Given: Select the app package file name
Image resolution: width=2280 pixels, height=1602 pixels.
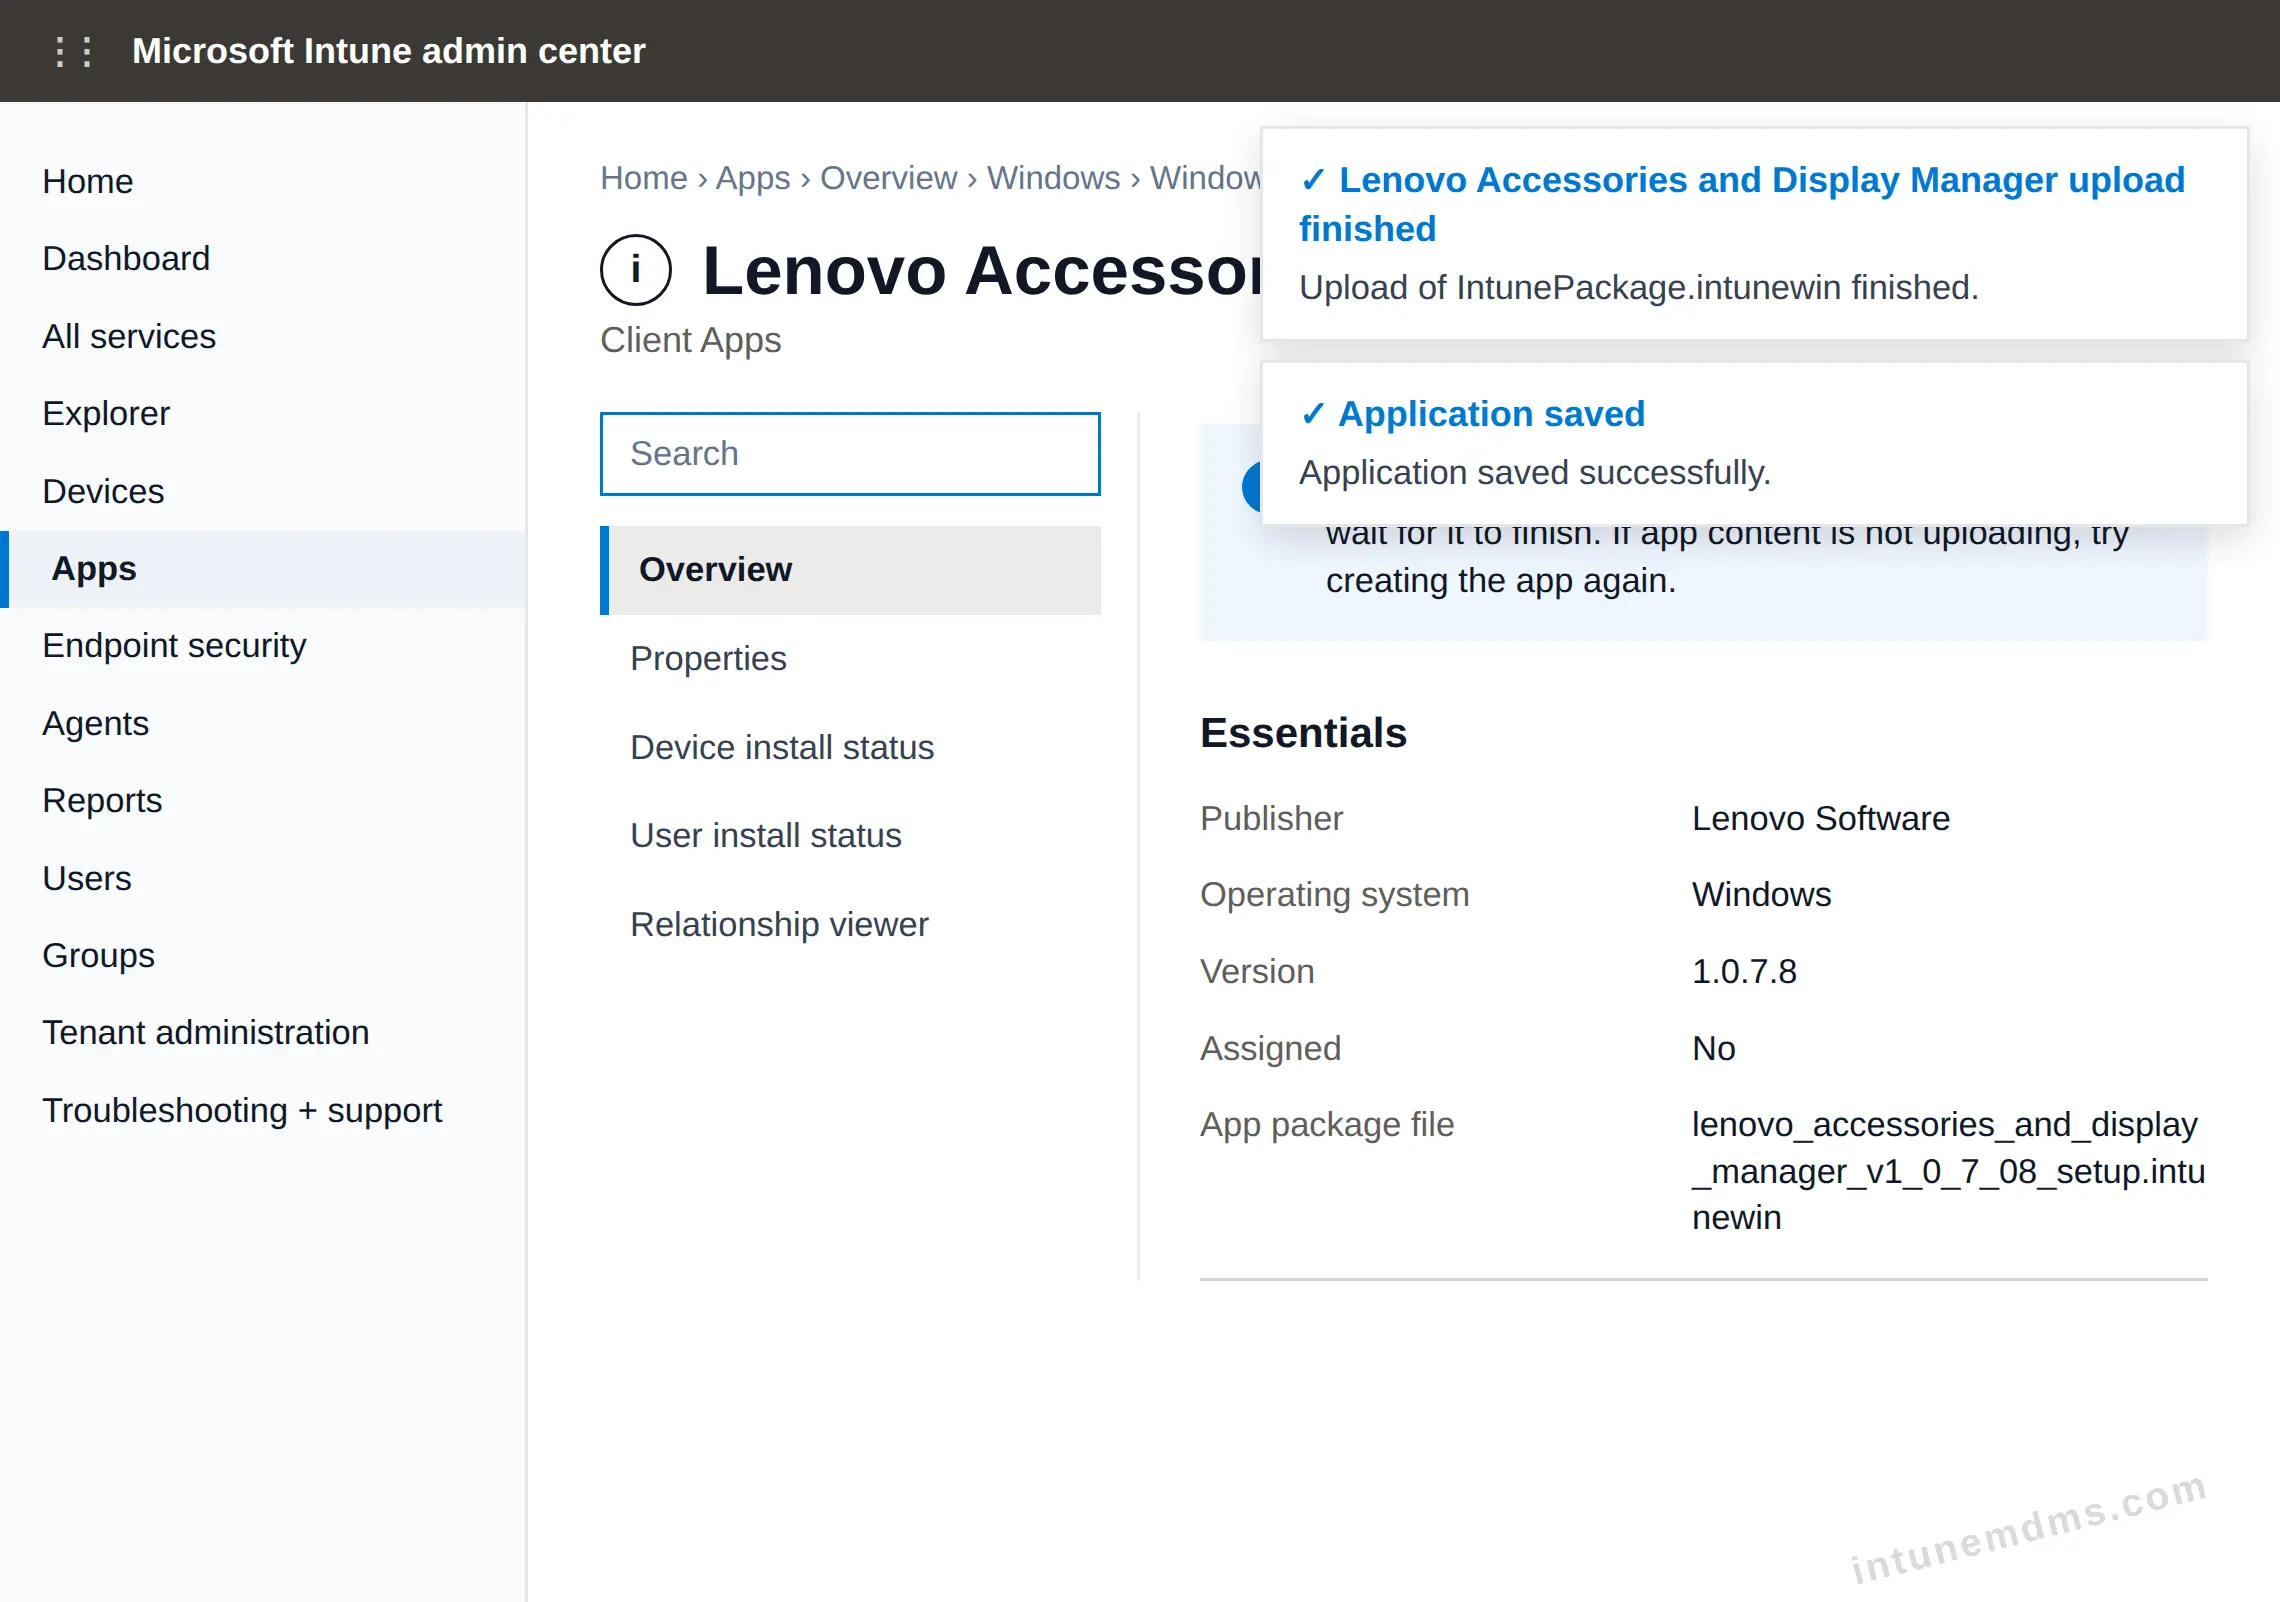Looking at the screenshot, I should pyautogui.click(x=1949, y=1171).
